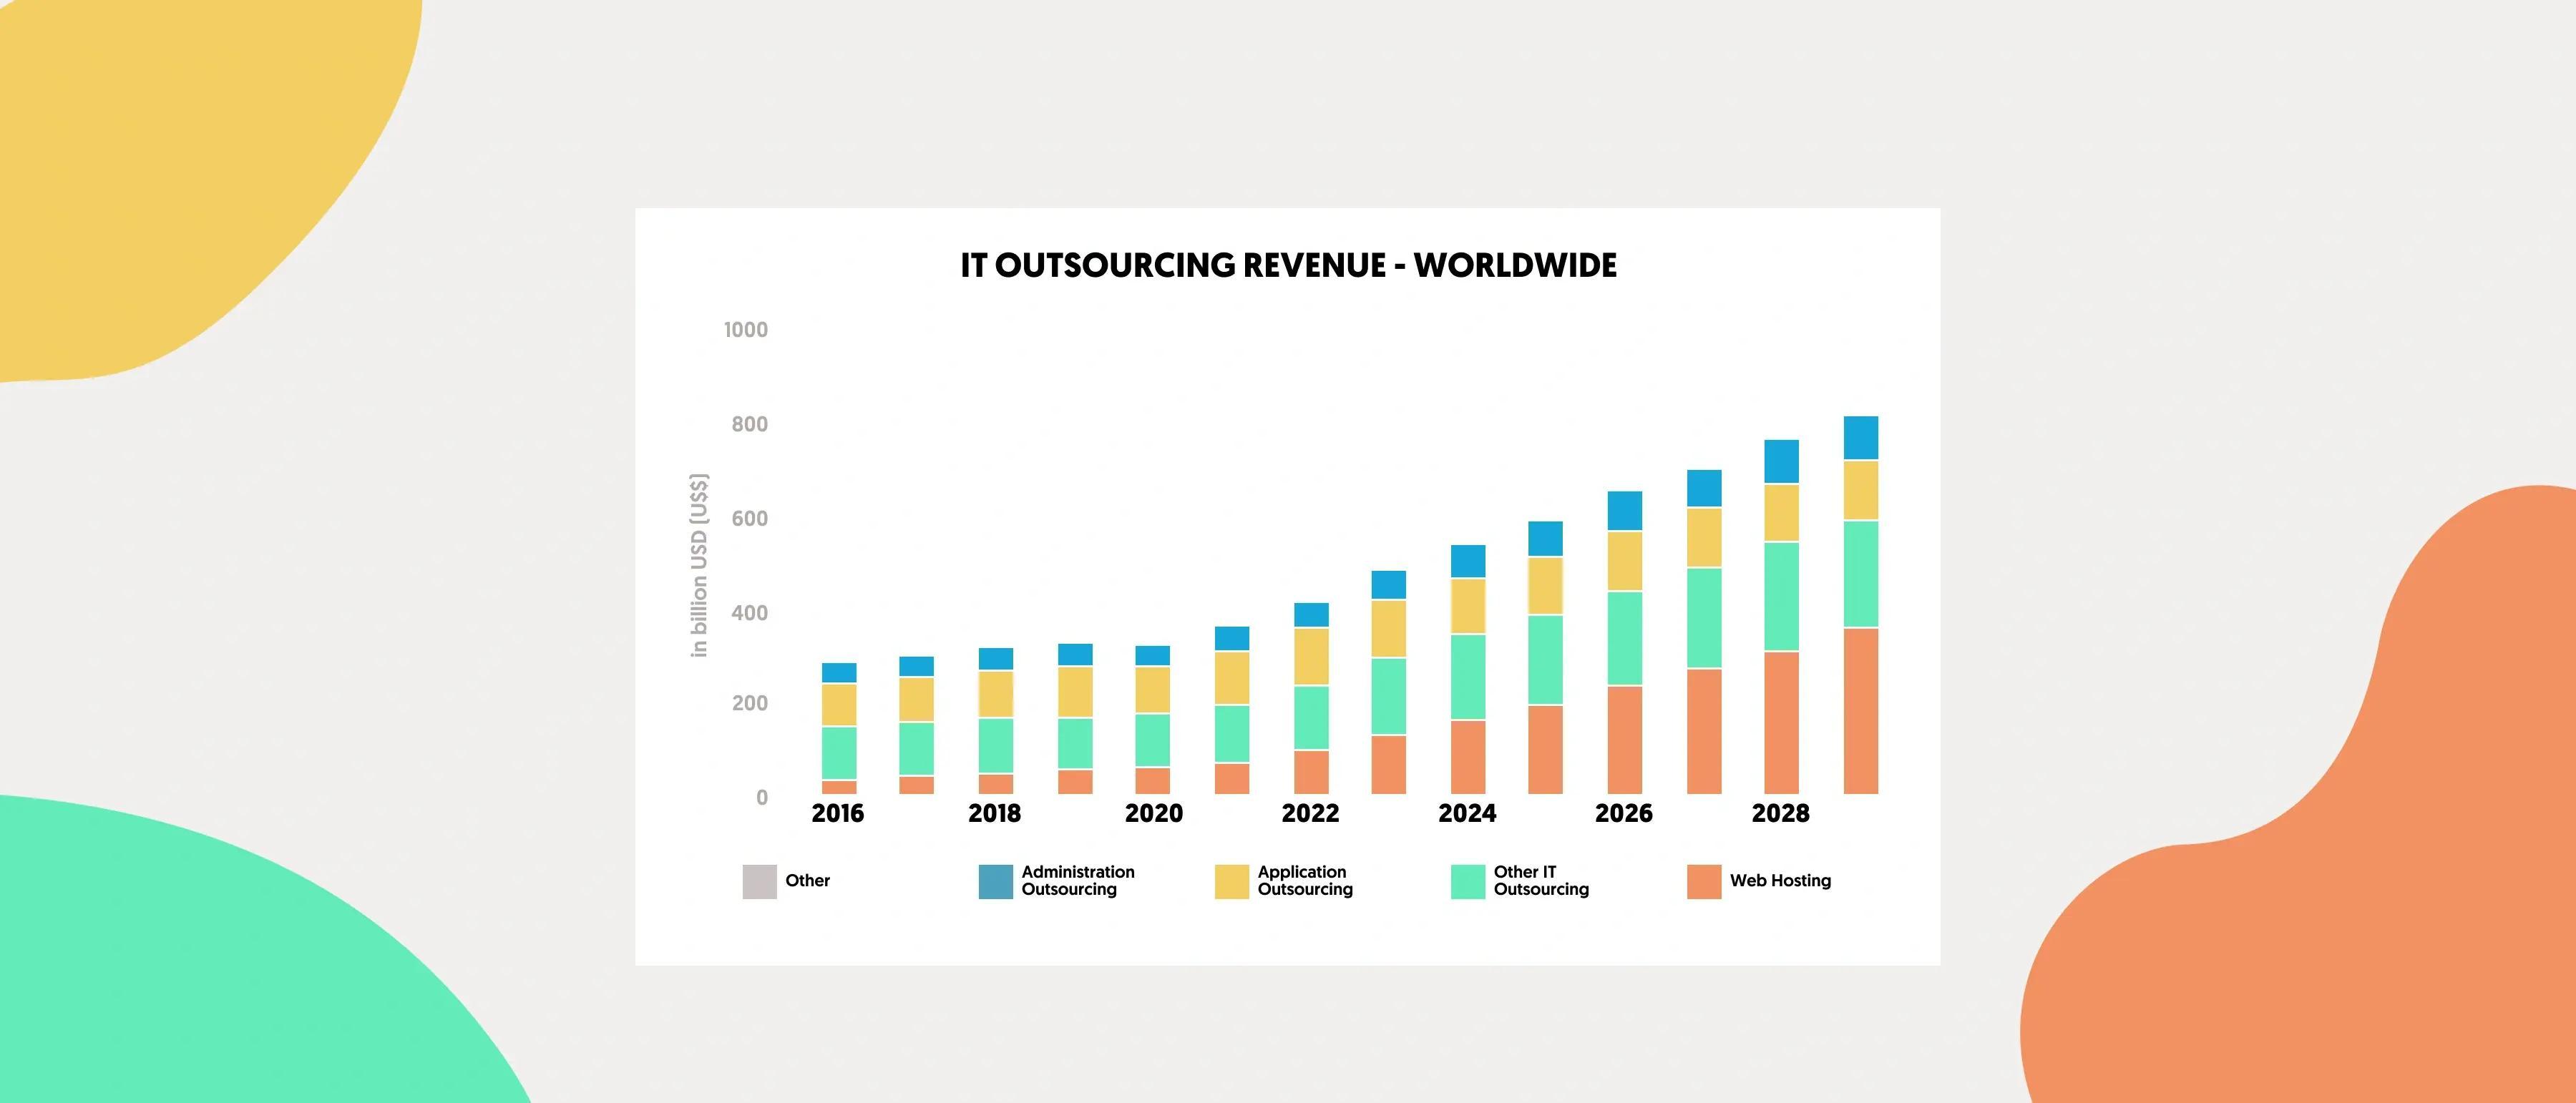
Task: Select the 'Web Hosting' legend label
Action: point(1780,881)
